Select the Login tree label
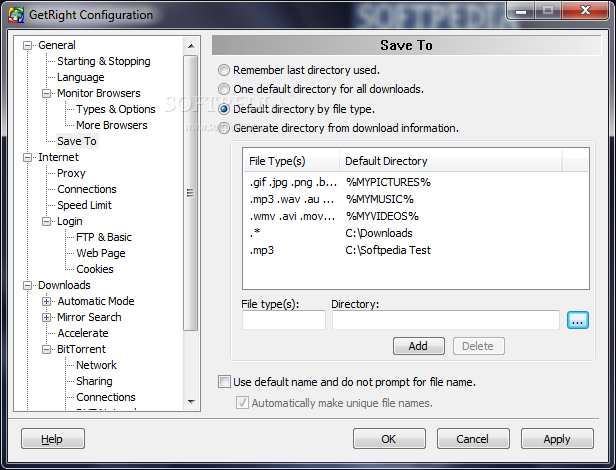The height and width of the screenshot is (470, 616). [70, 221]
